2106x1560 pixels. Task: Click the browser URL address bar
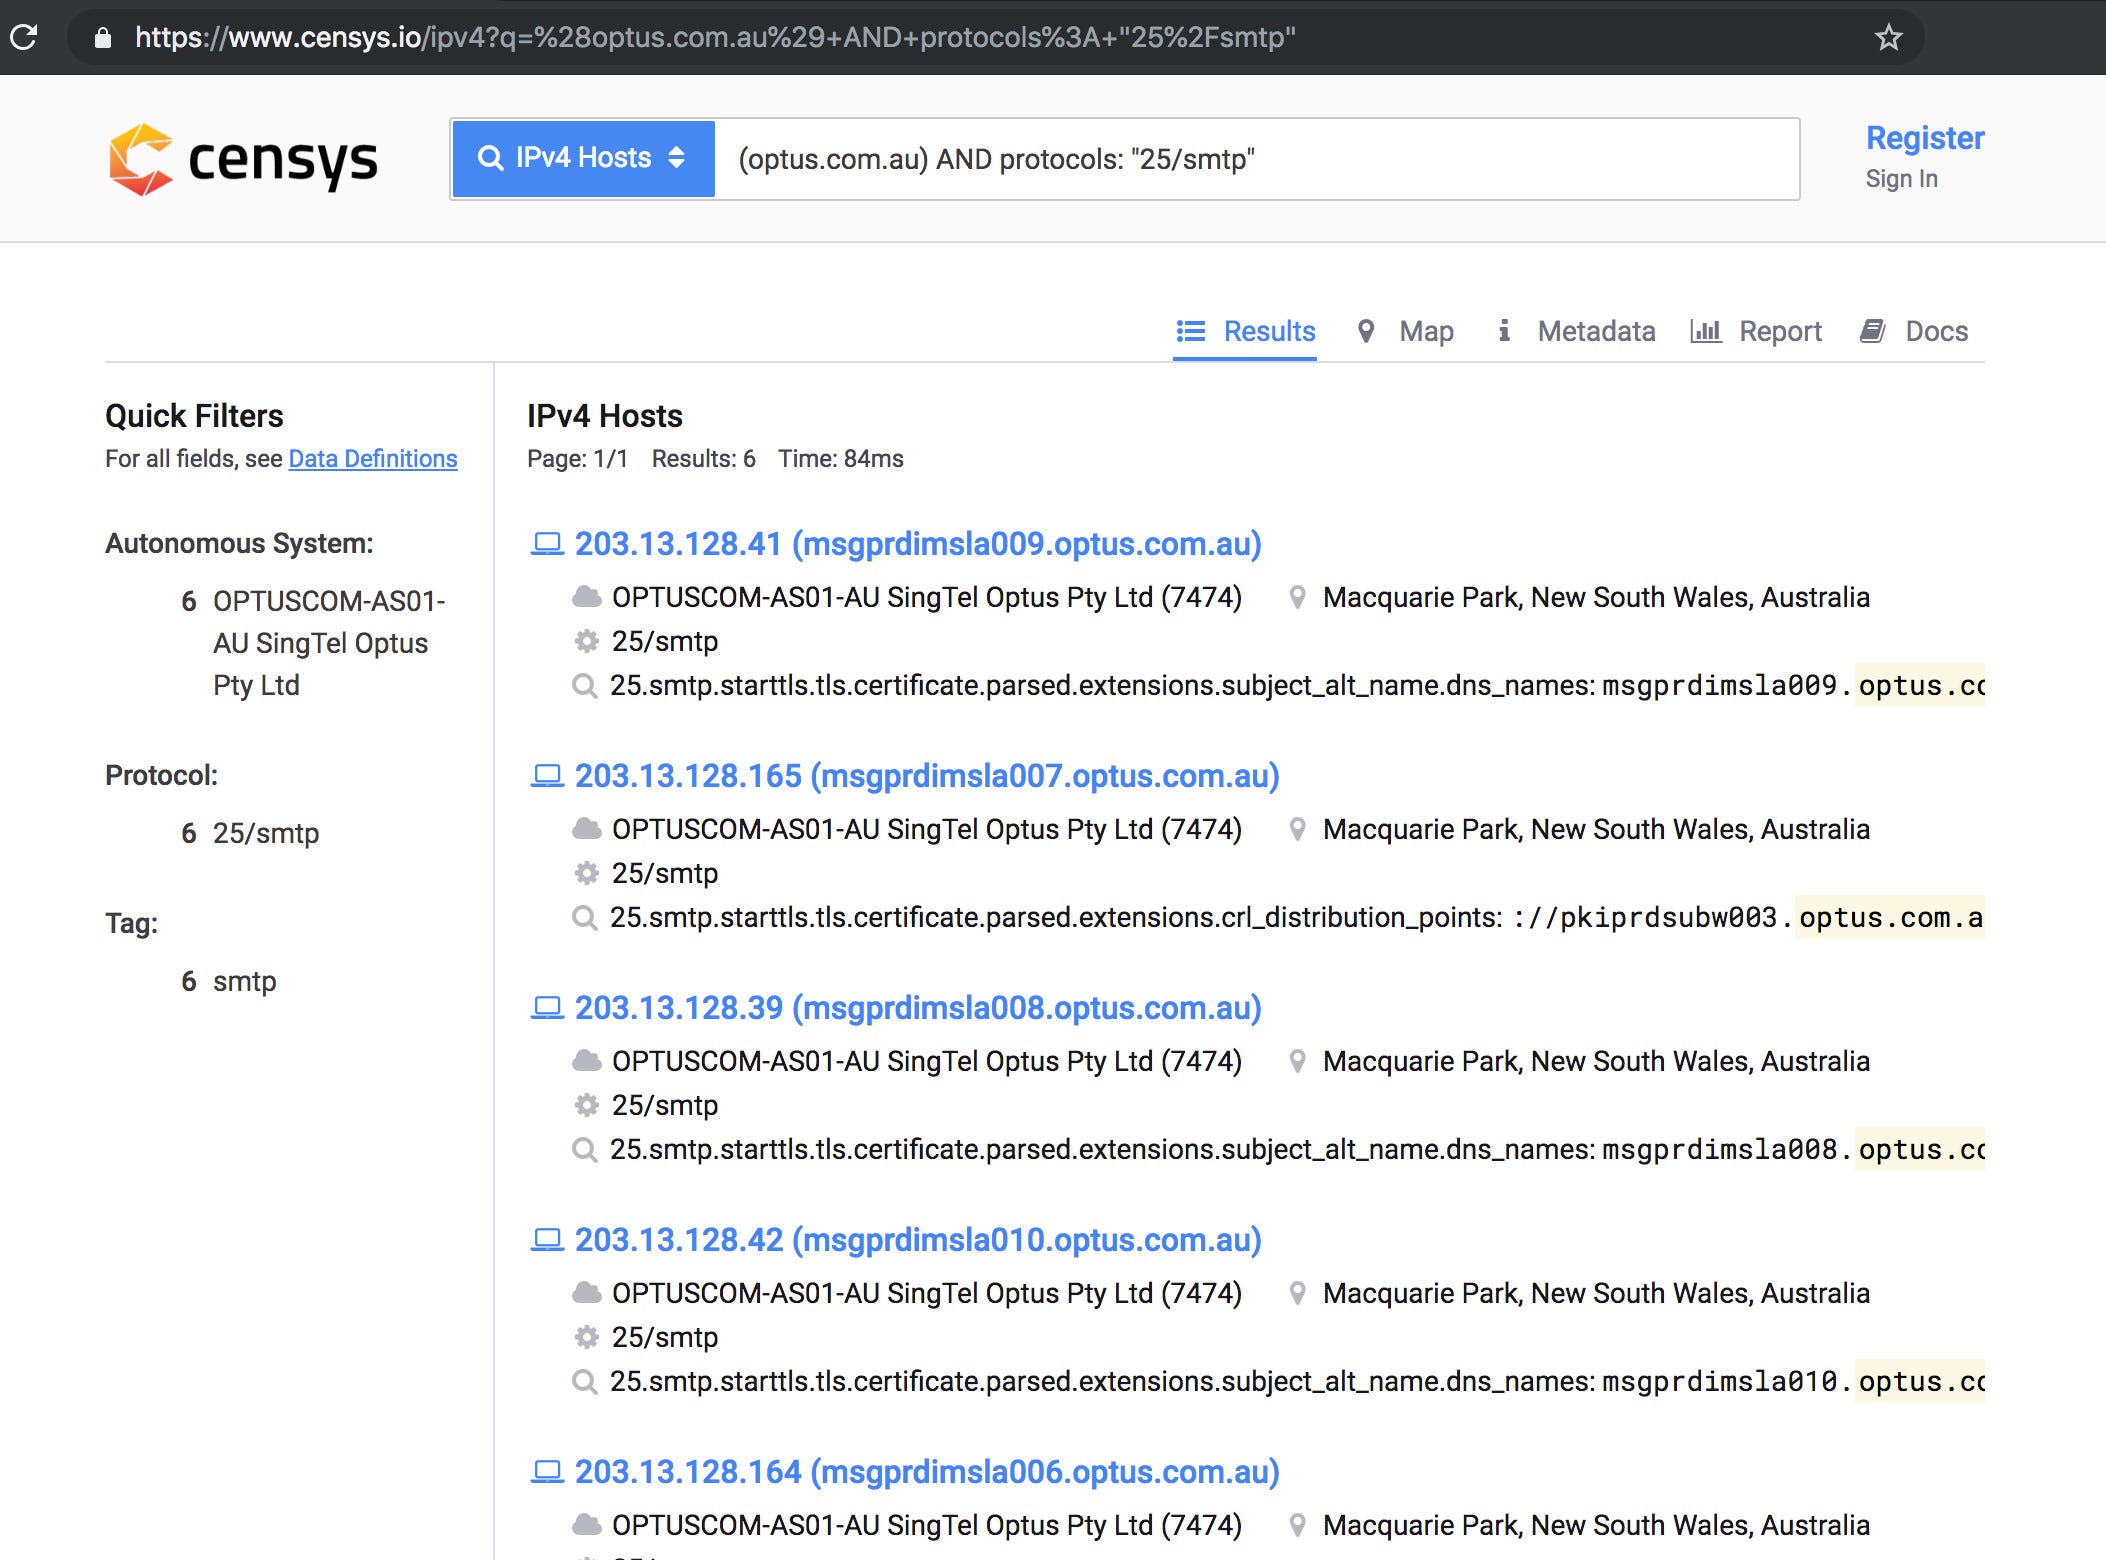995,37
